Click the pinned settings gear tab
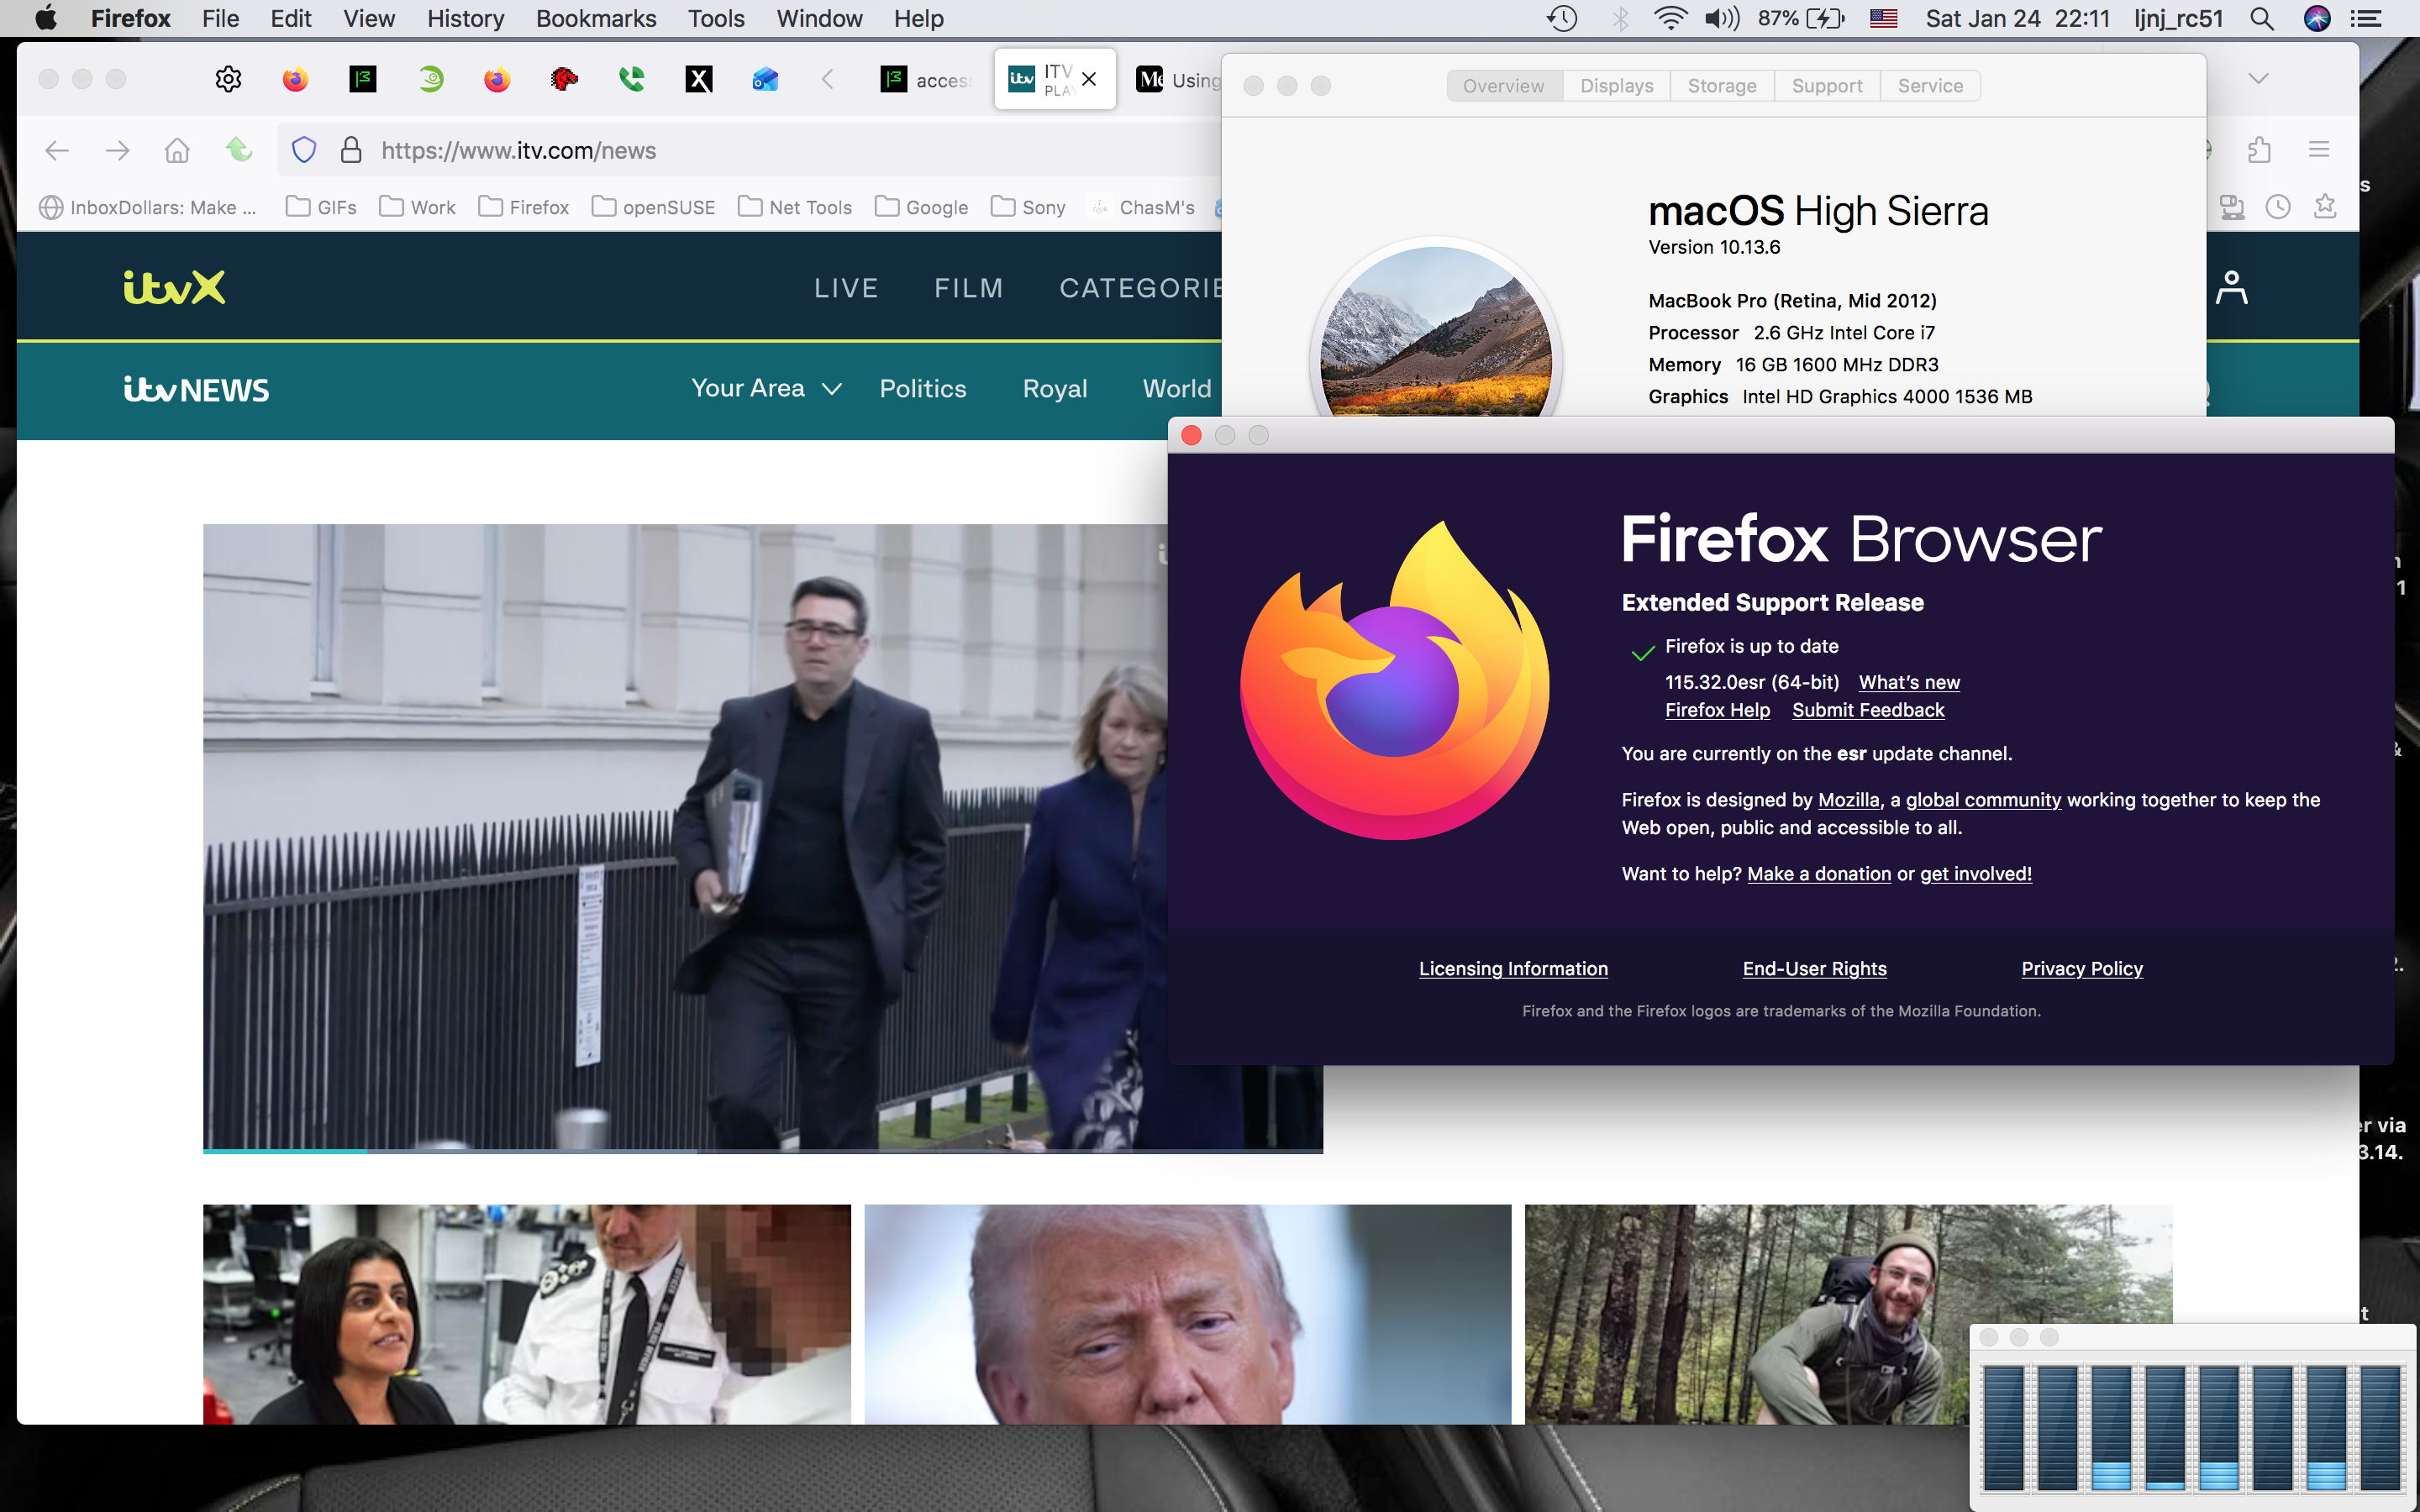Screen dimensions: 2420x1512 pos(228,79)
